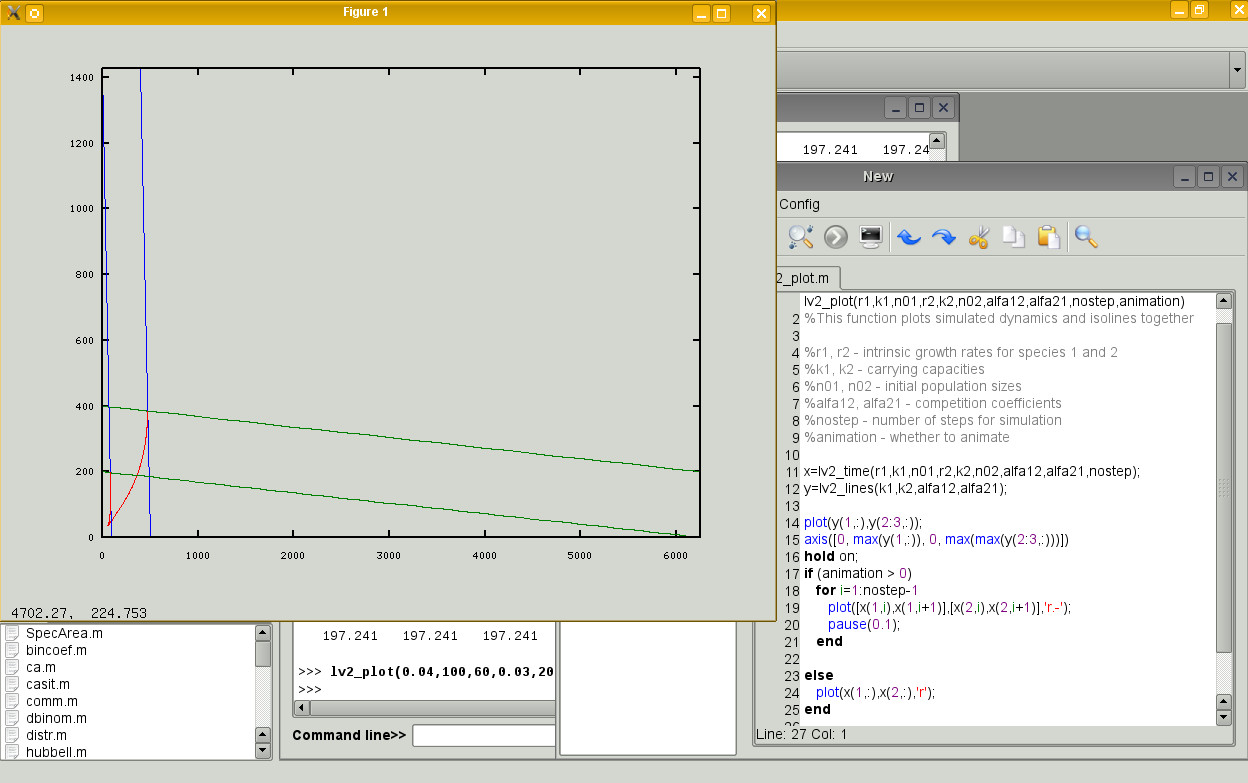
Task: Click the file icon beside distr.m
Action: 13,735
